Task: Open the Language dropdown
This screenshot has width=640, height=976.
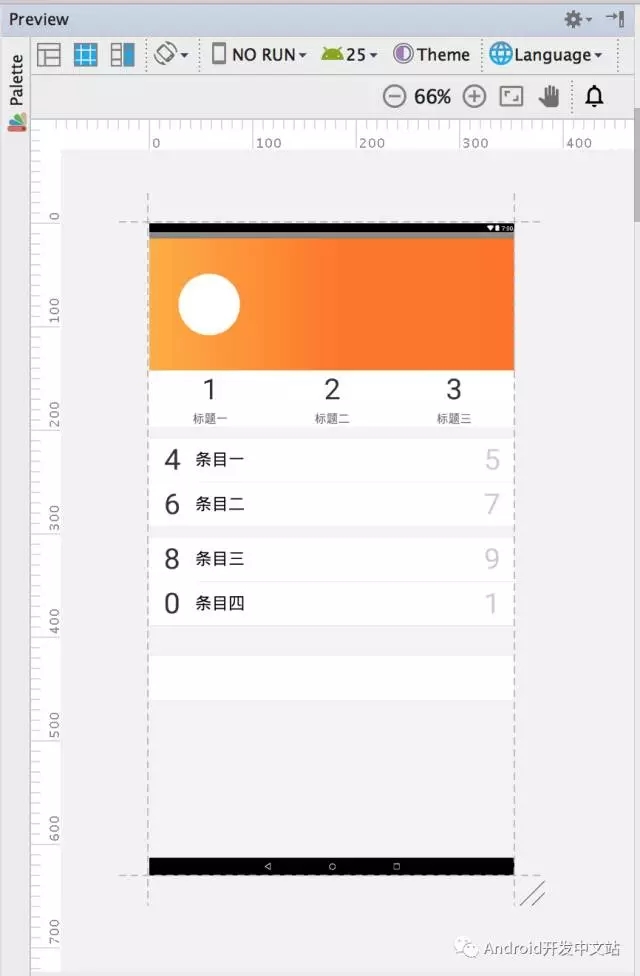Action: click(546, 55)
